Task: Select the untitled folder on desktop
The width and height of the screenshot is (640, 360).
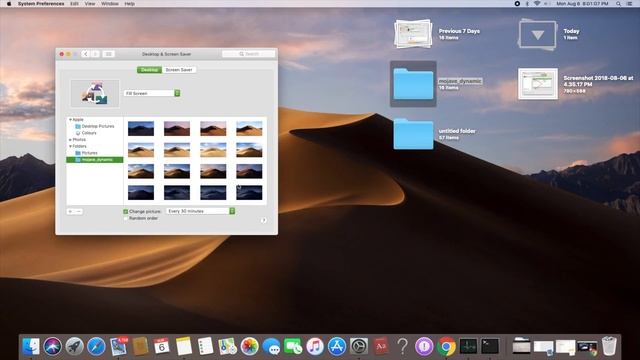Action: point(413,134)
